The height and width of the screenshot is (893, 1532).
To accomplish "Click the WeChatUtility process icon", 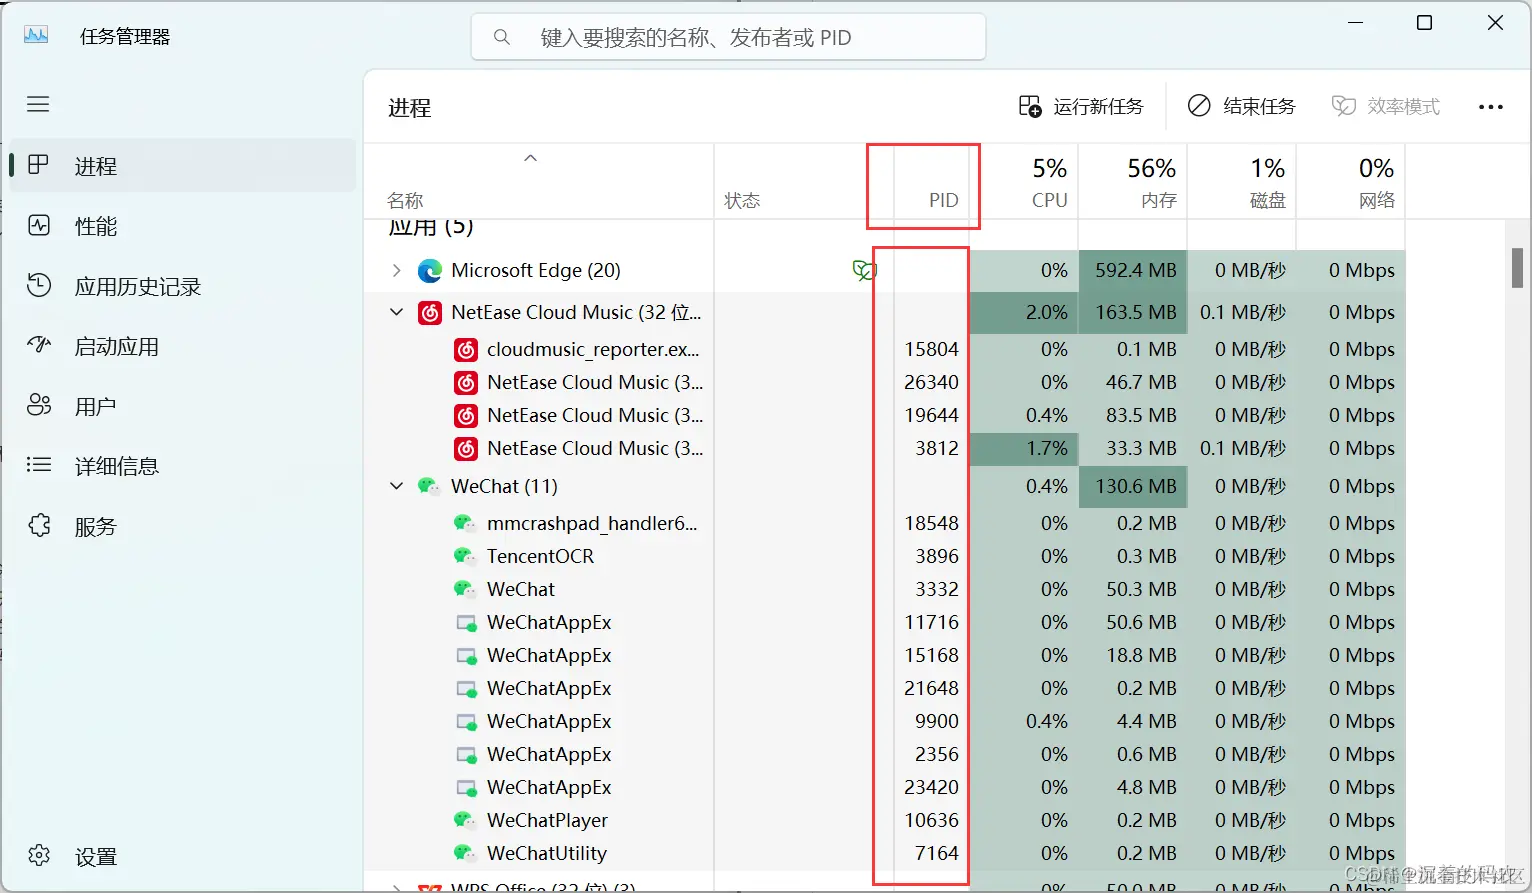I will coord(465,853).
